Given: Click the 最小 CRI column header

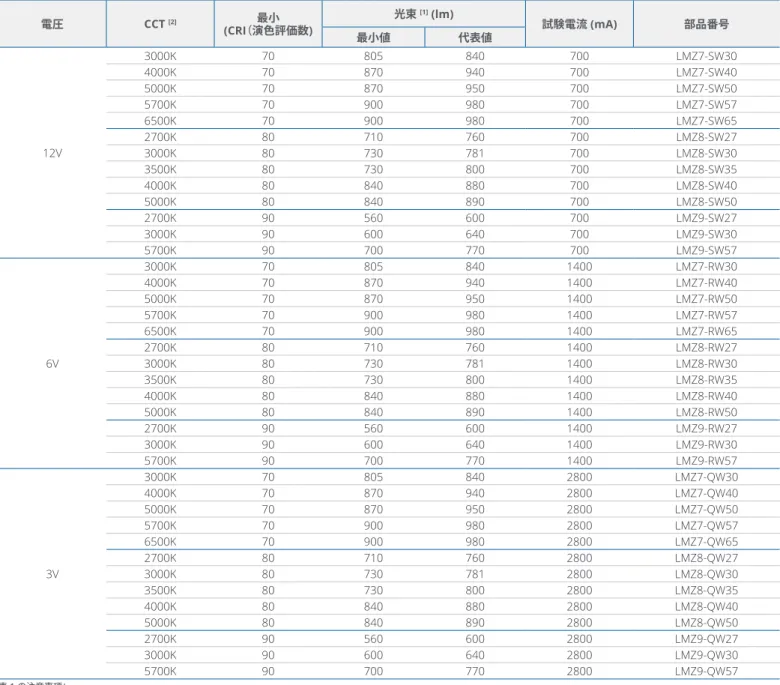Looking at the screenshot, I should coord(268,24).
